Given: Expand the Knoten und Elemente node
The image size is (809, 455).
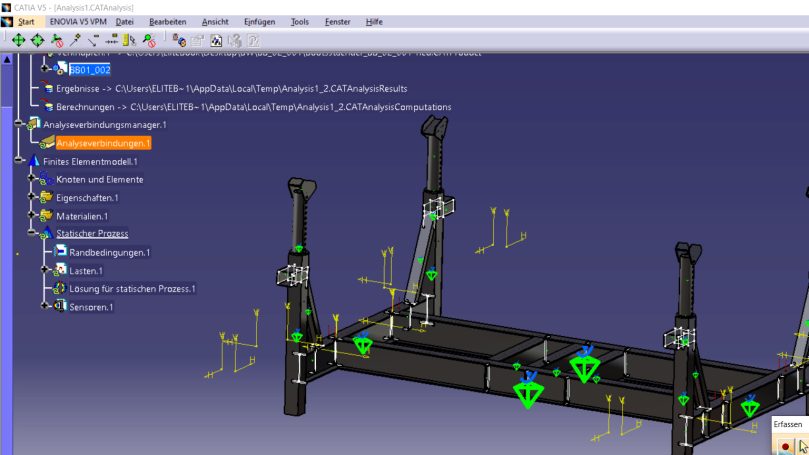Looking at the screenshot, I should 32,179.
